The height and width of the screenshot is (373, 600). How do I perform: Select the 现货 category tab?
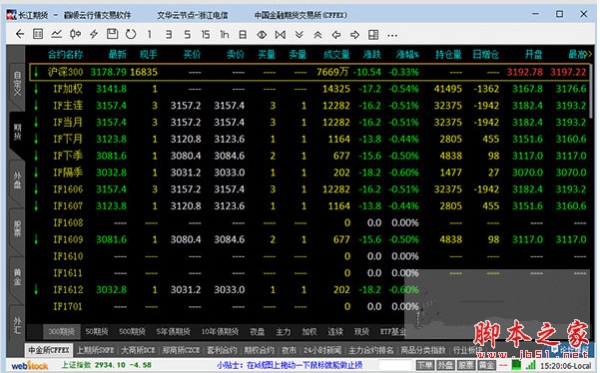[361, 332]
